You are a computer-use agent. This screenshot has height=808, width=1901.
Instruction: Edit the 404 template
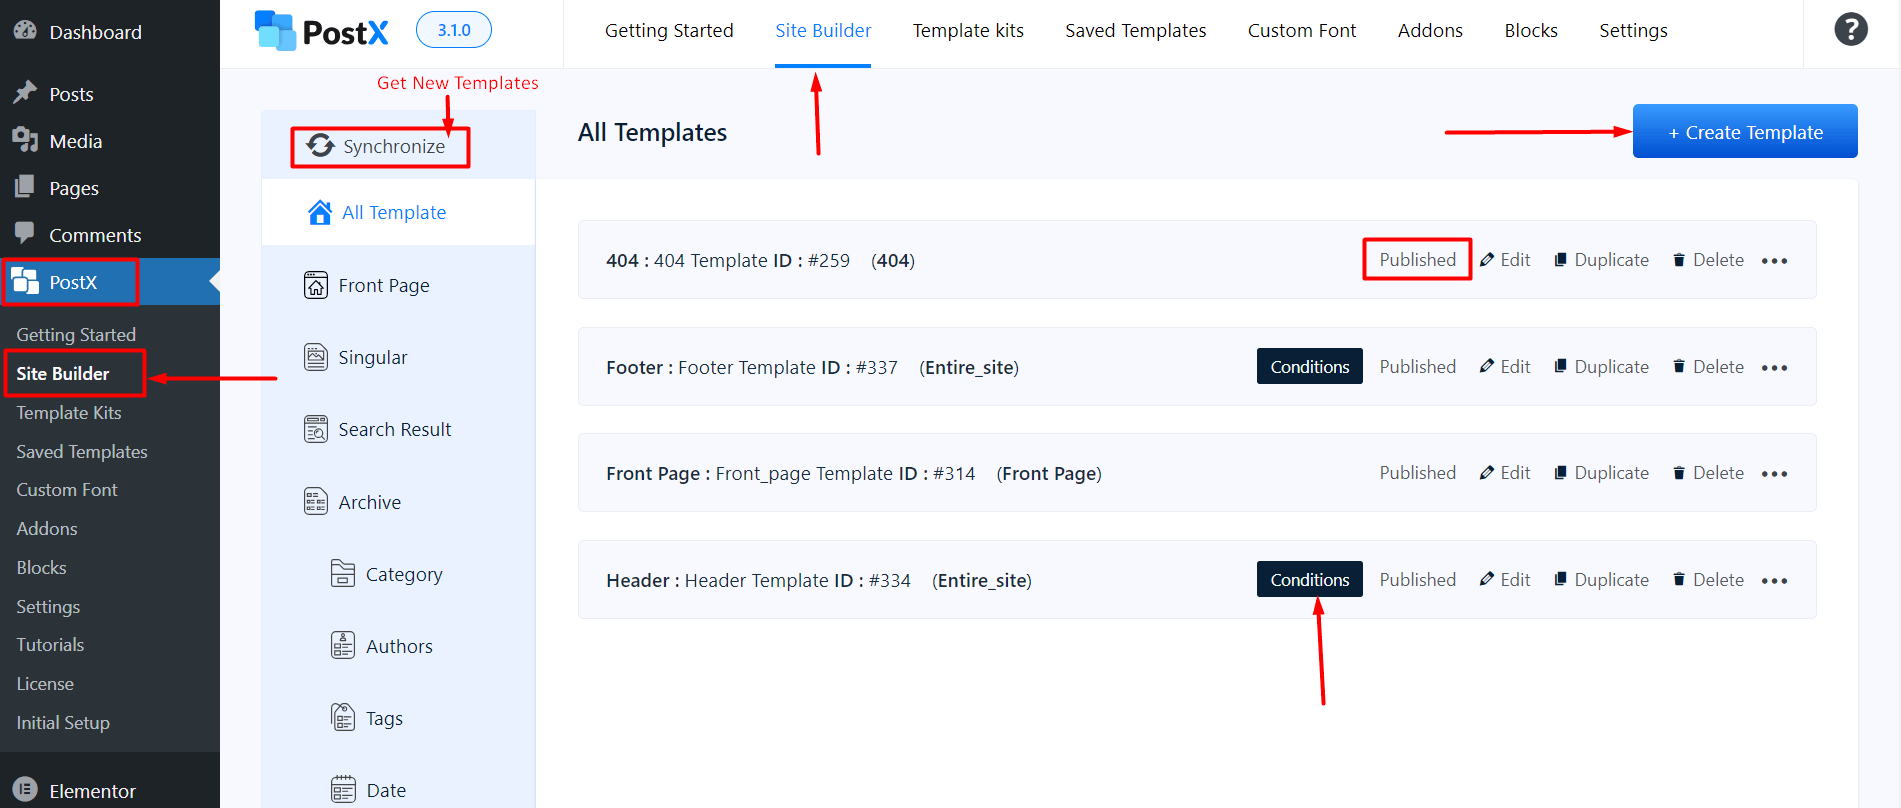(1505, 260)
